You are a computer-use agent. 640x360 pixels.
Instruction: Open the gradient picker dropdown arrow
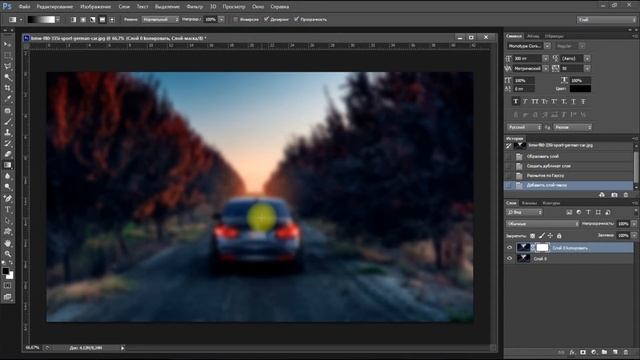click(58, 19)
